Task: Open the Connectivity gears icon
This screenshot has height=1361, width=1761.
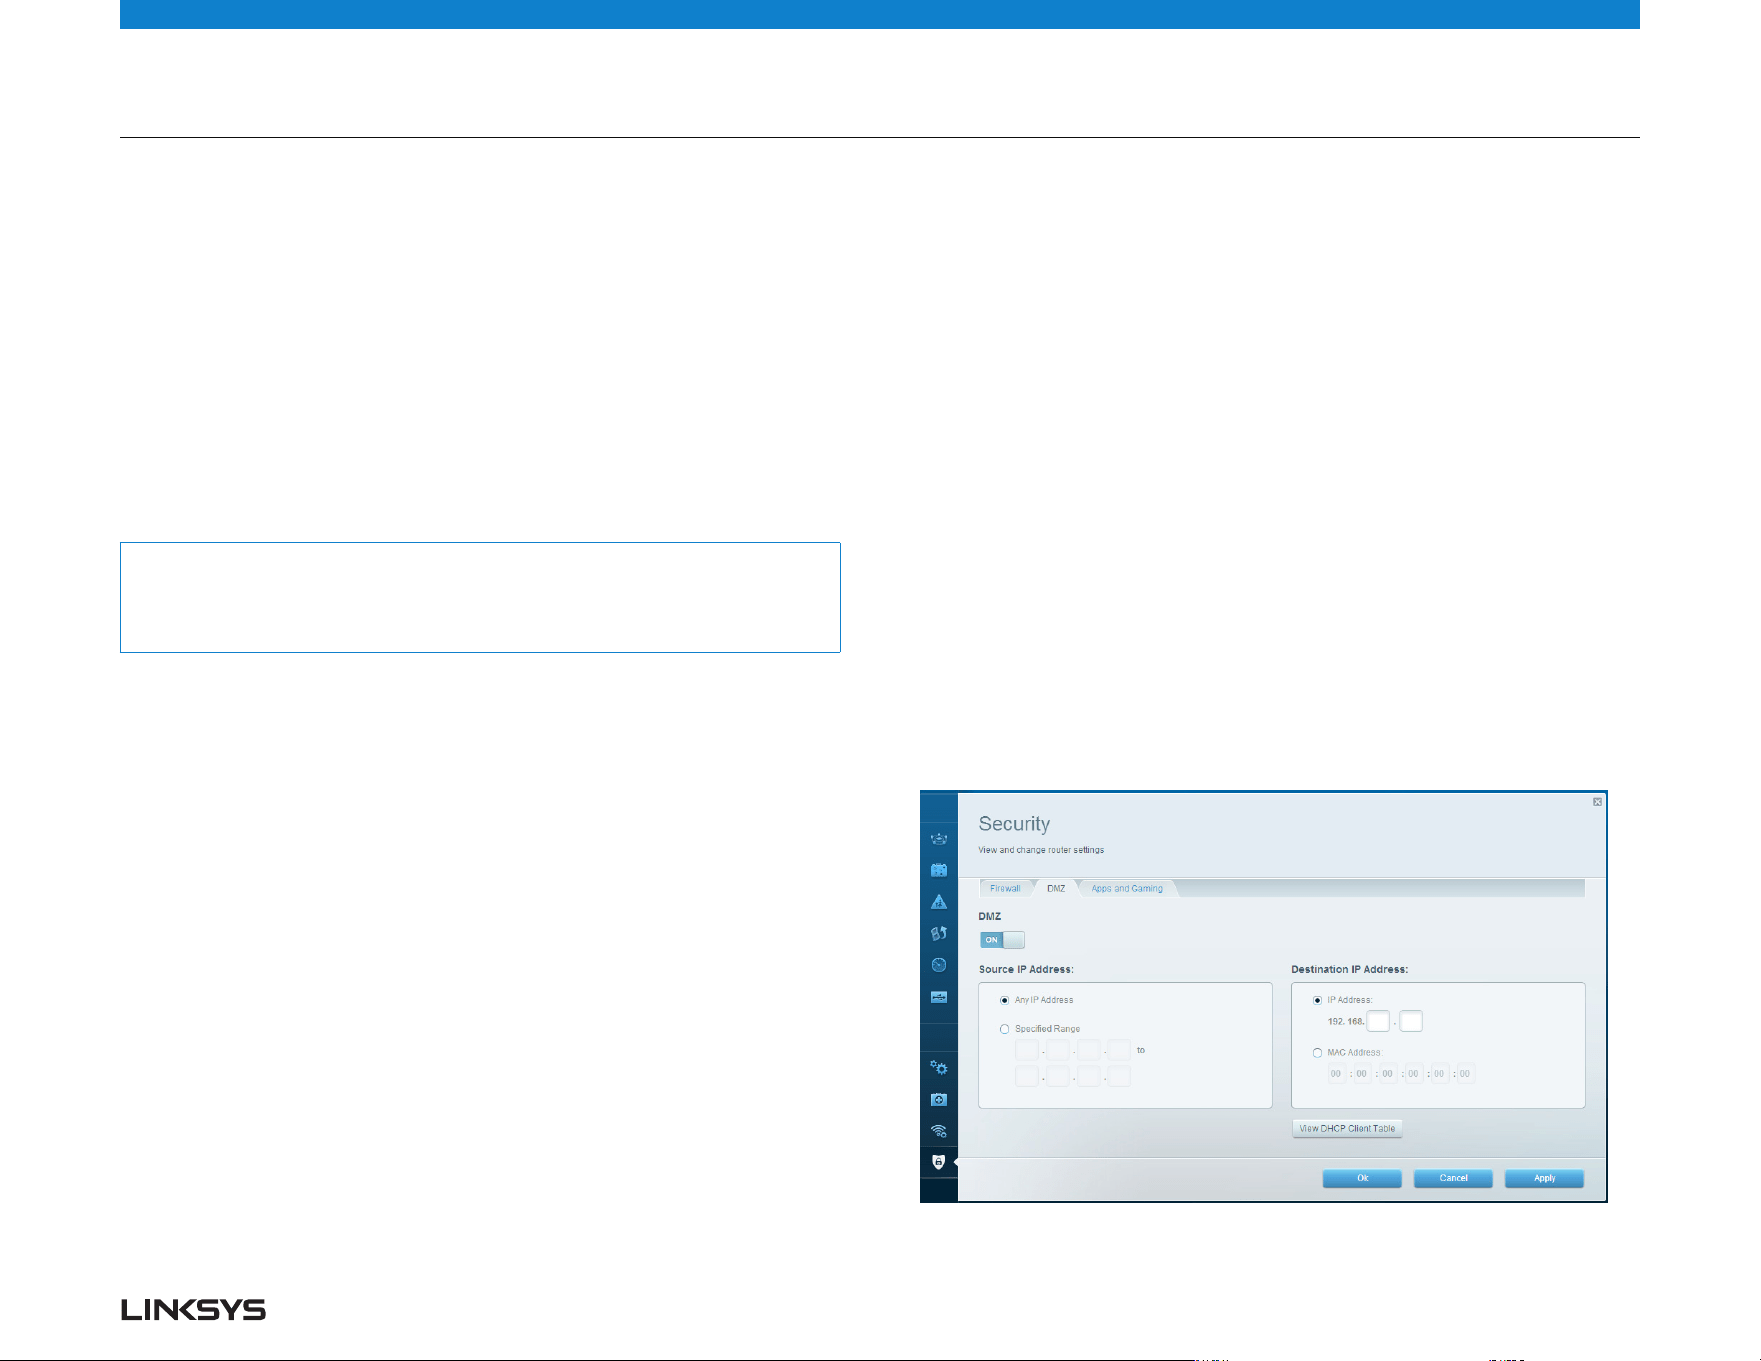Action: coord(938,1068)
